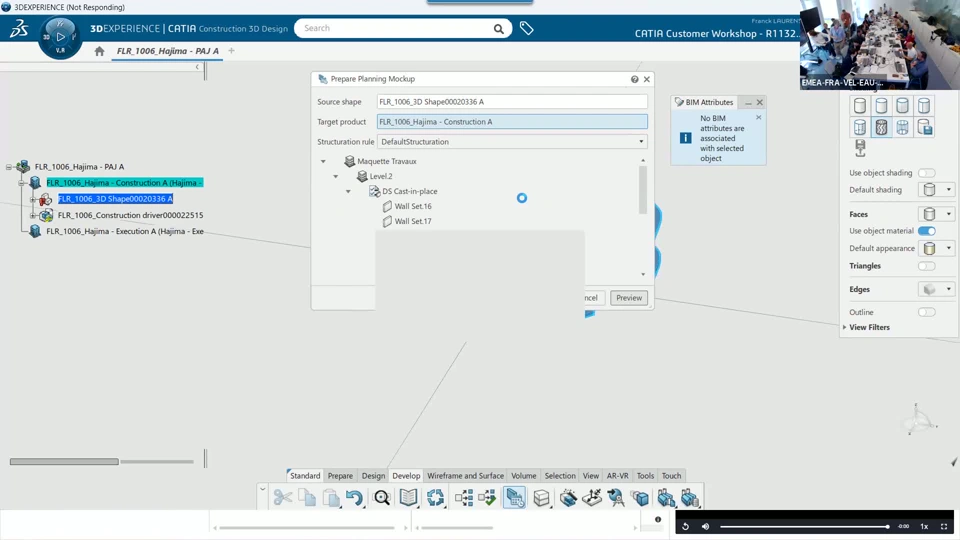
Task: Click the search magnifier in top search bar
Action: click(499, 28)
